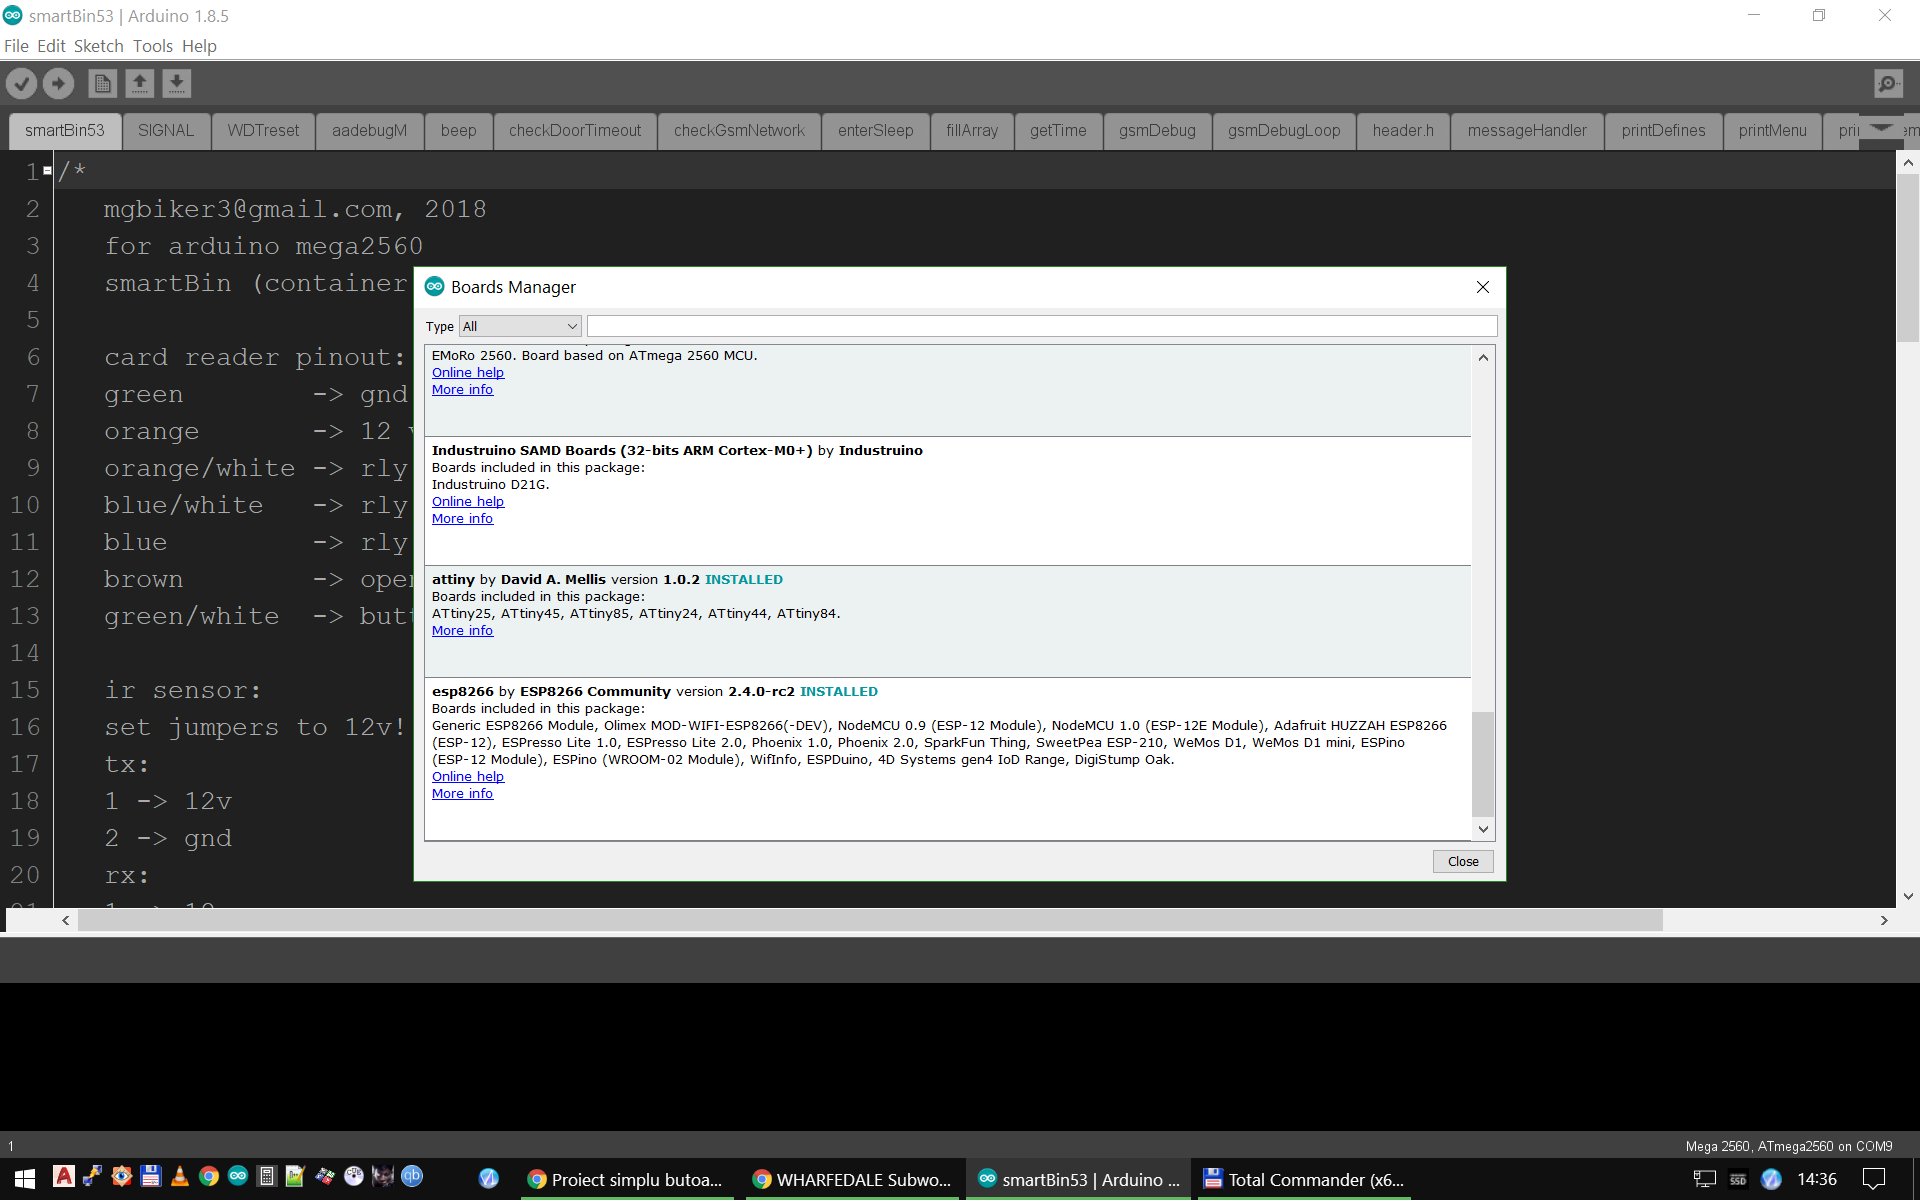Open the Type dropdown in Boards Manager
The width and height of the screenshot is (1920, 1200).
[x=520, y=326]
